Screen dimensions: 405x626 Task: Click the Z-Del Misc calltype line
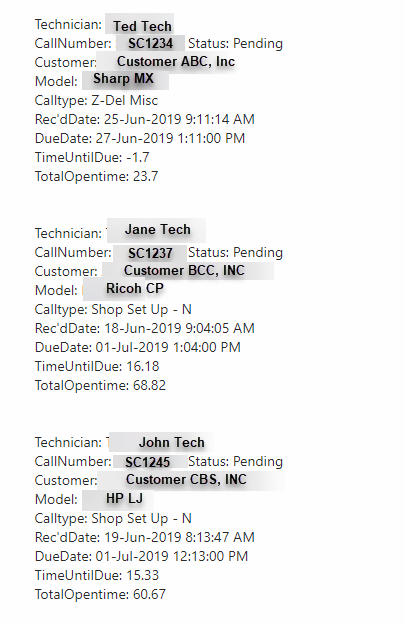(x=96, y=100)
